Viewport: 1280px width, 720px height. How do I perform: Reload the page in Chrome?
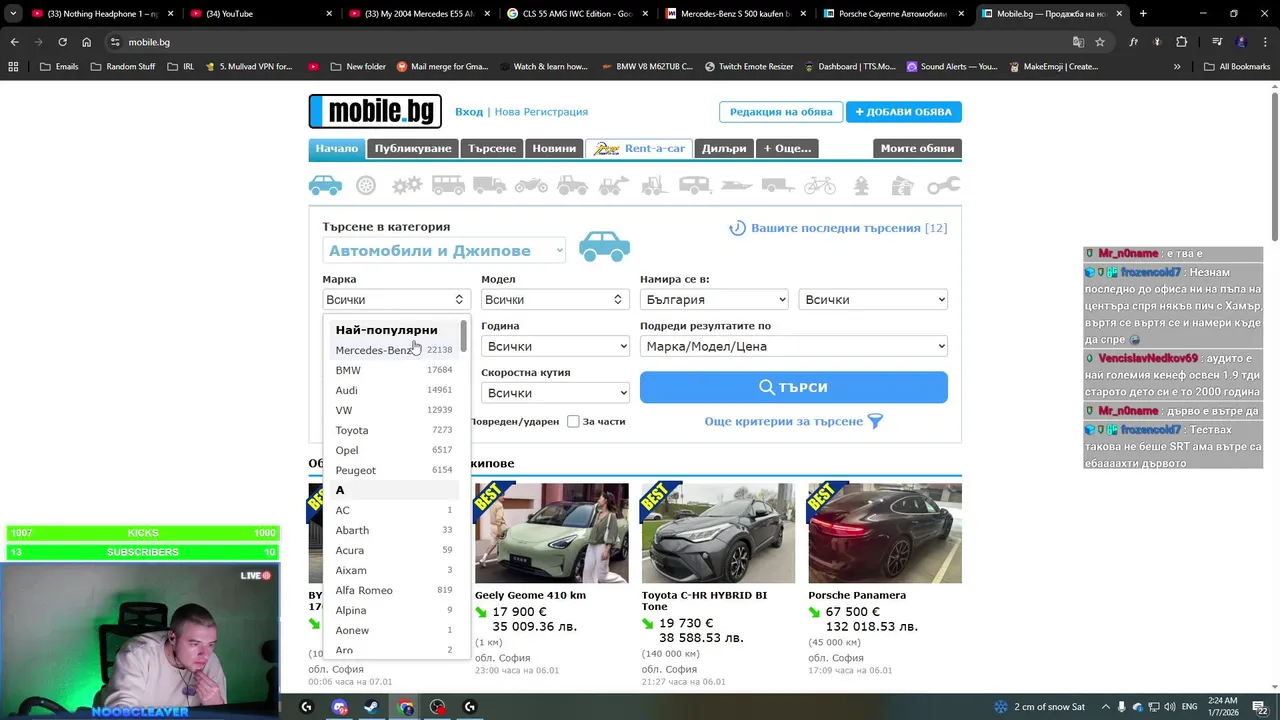click(x=62, y=42)
